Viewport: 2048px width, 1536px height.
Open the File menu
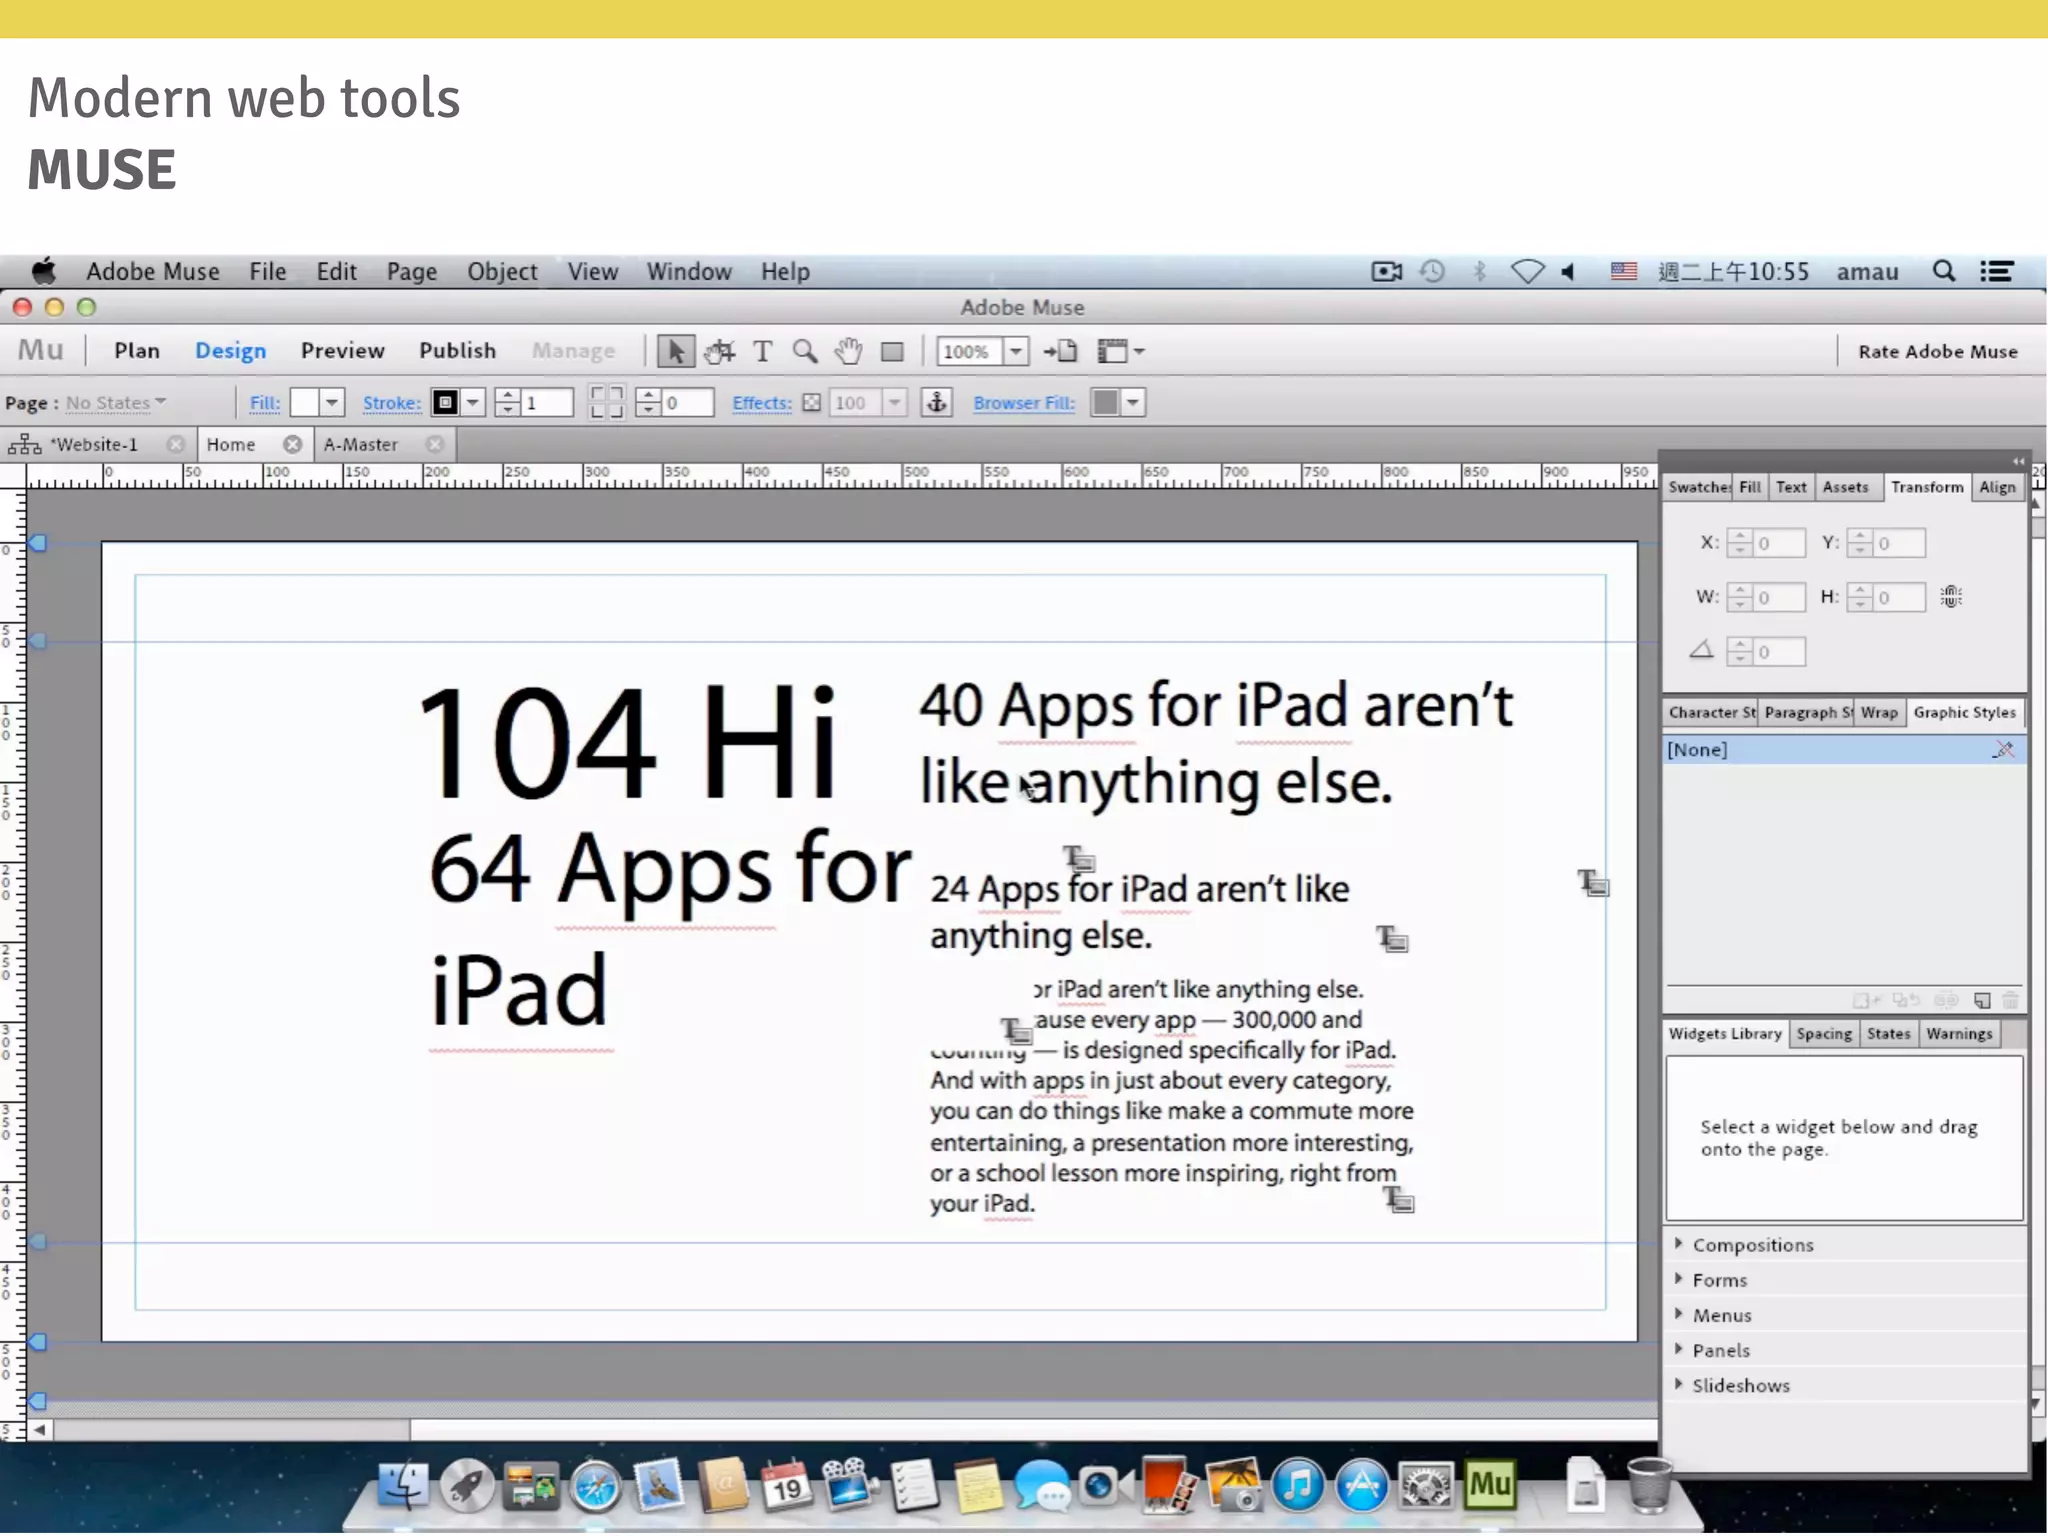267,271
